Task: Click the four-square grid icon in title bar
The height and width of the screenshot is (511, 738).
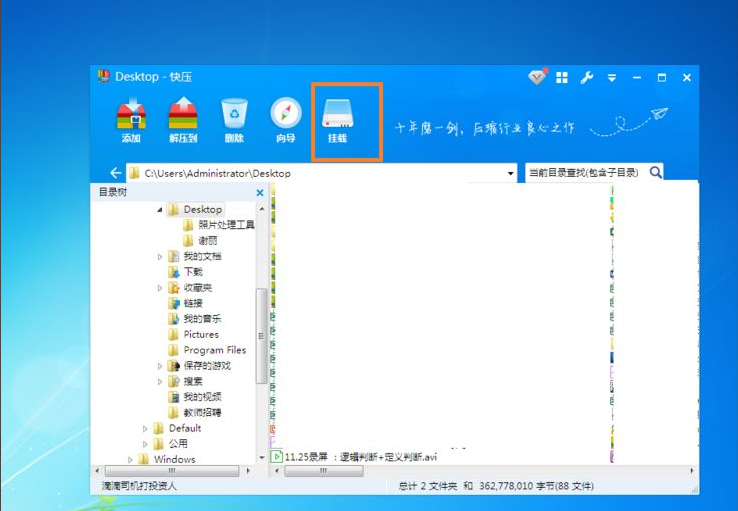Action: [562, 77]
